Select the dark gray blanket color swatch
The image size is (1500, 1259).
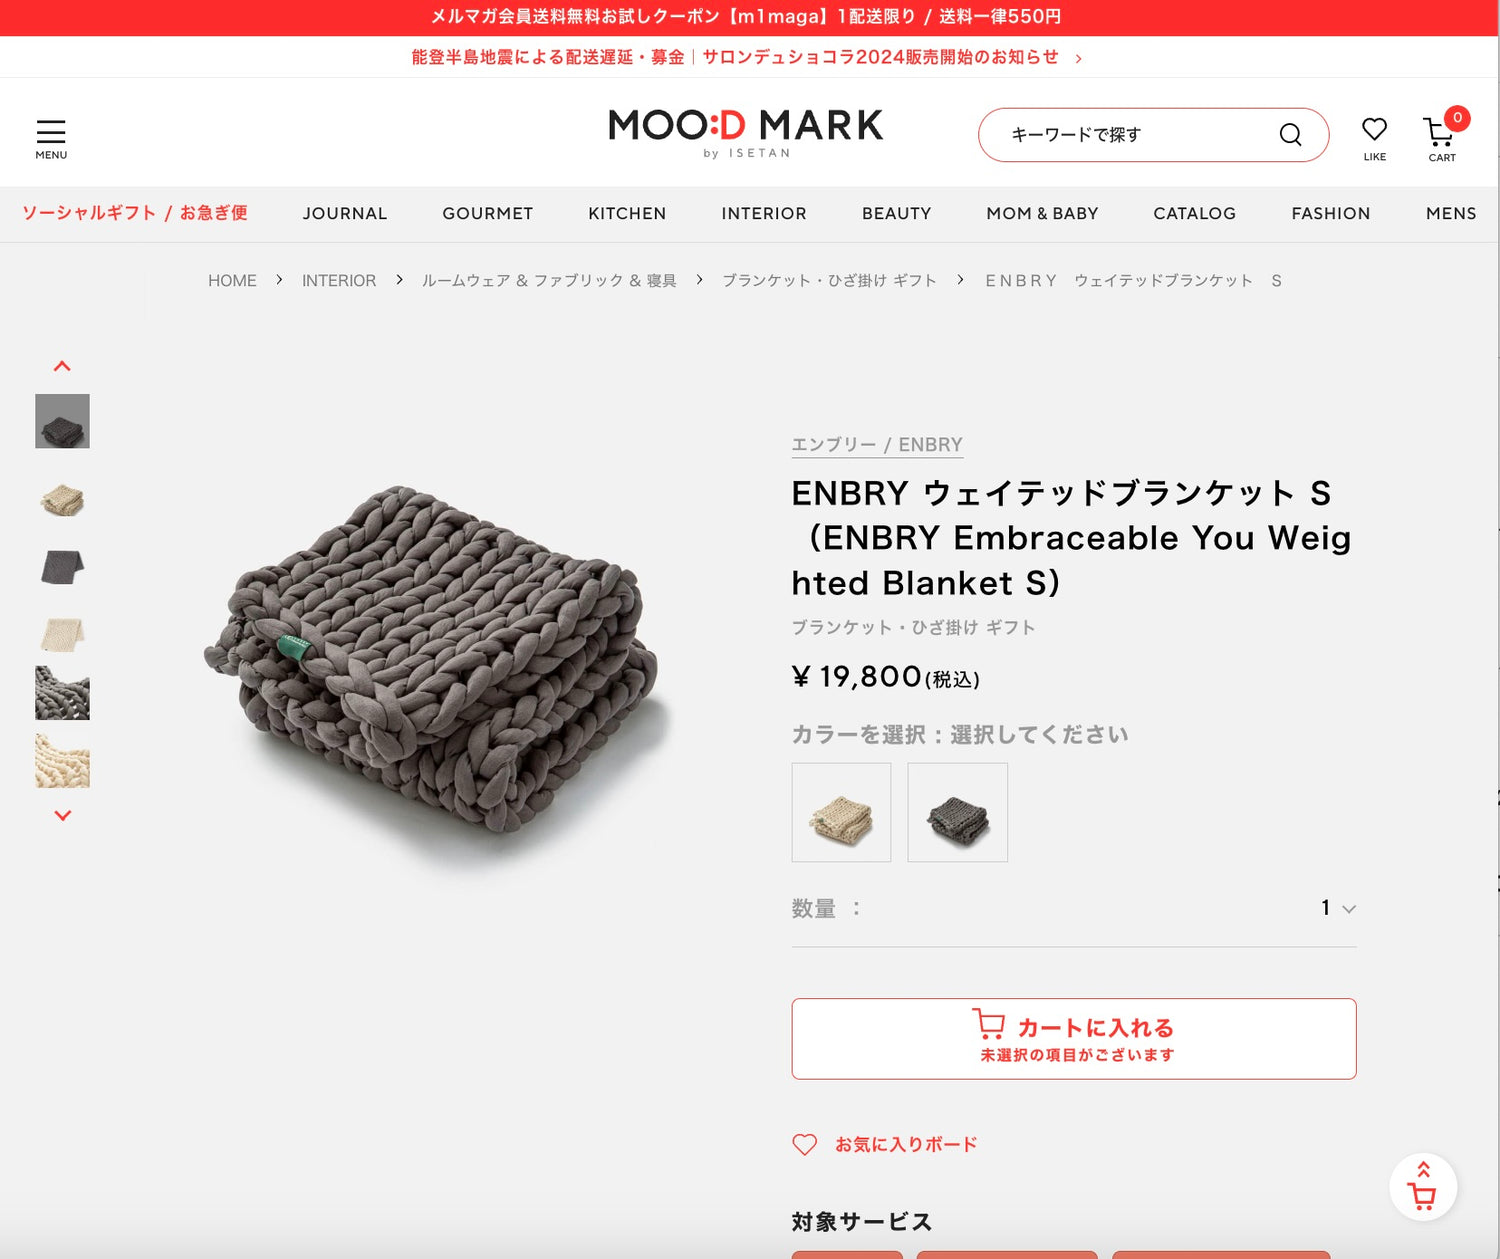(x=958, y=812)
